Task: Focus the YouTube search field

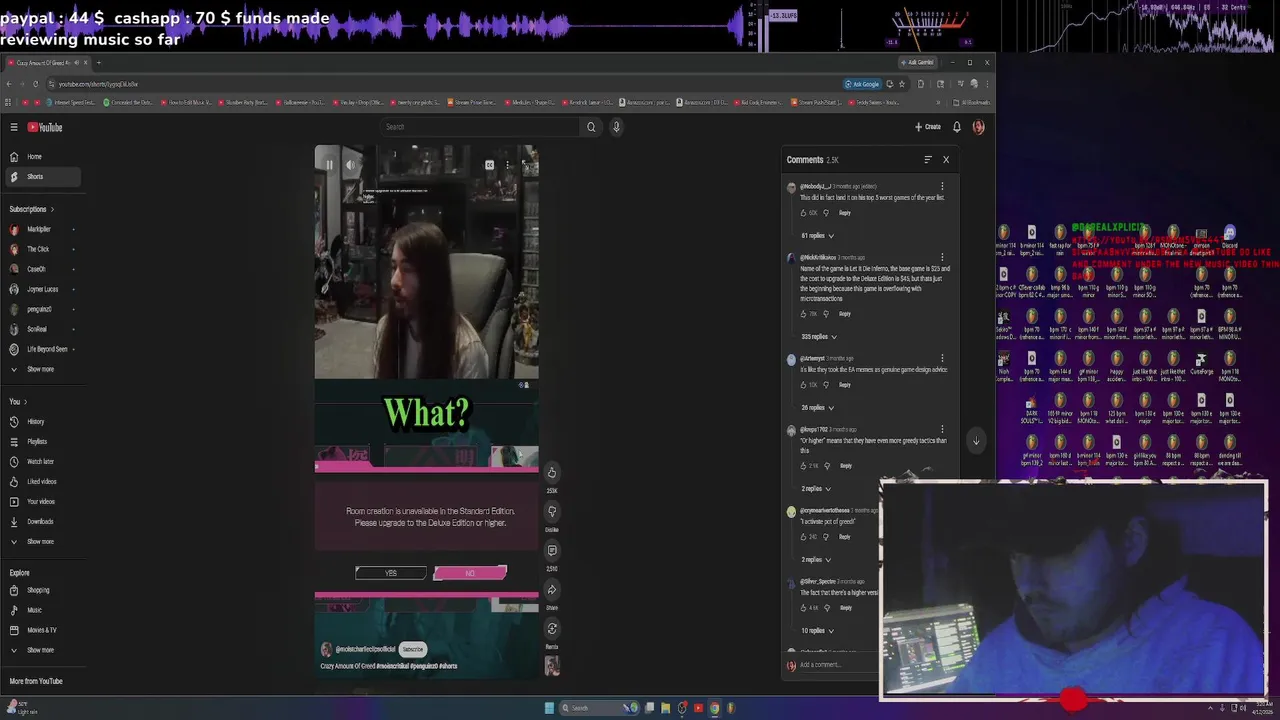Action: click(480, 127)
